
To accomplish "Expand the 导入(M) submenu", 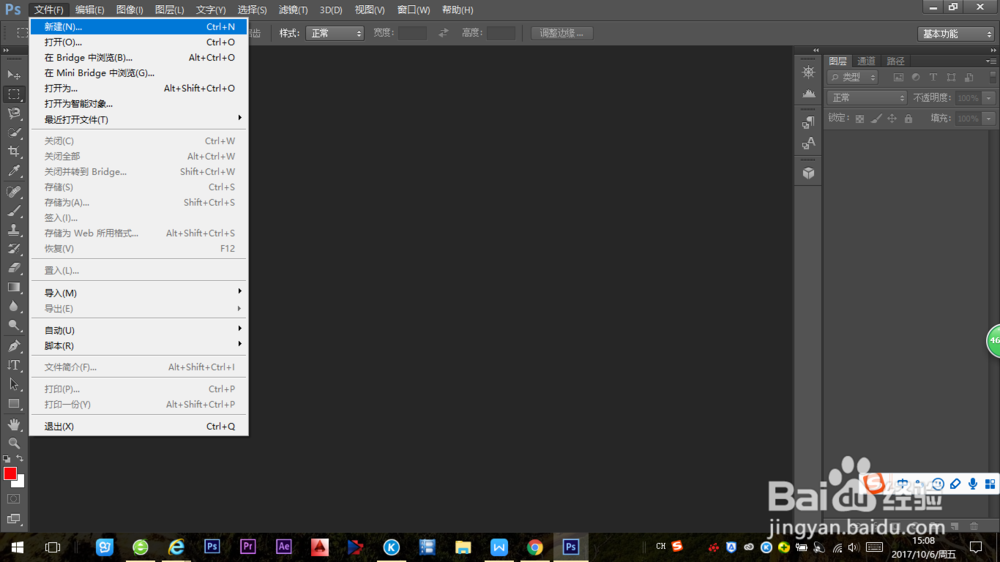I will 138,293.
